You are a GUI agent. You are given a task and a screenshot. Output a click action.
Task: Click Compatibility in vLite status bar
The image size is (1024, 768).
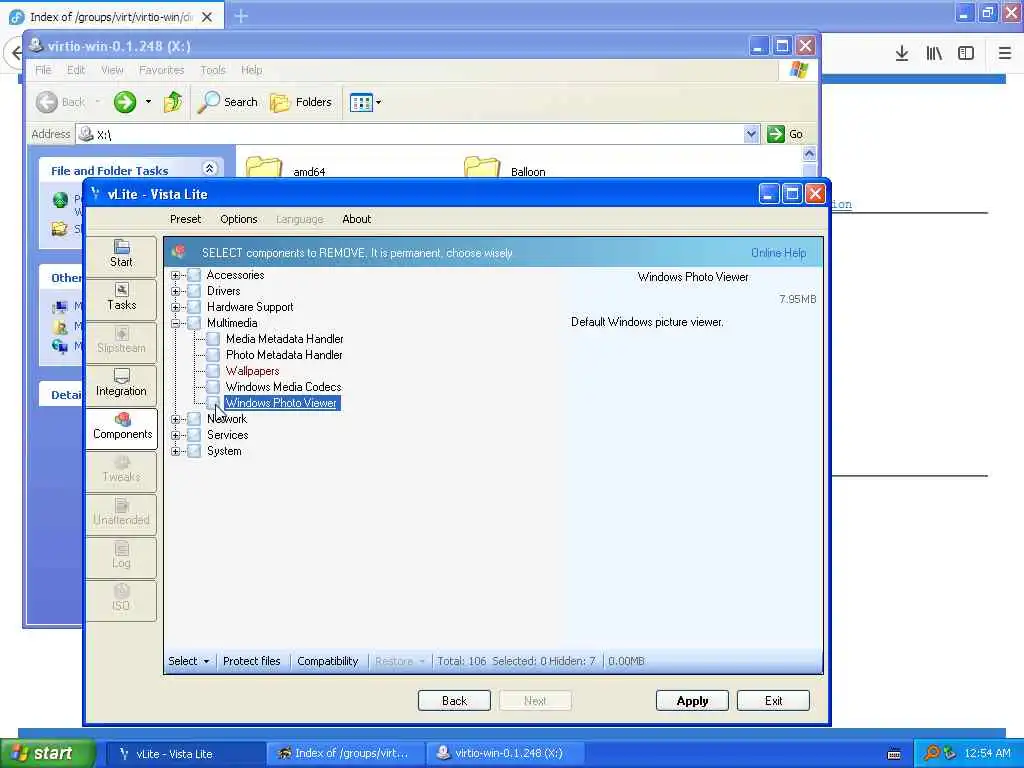coord(328,661)
